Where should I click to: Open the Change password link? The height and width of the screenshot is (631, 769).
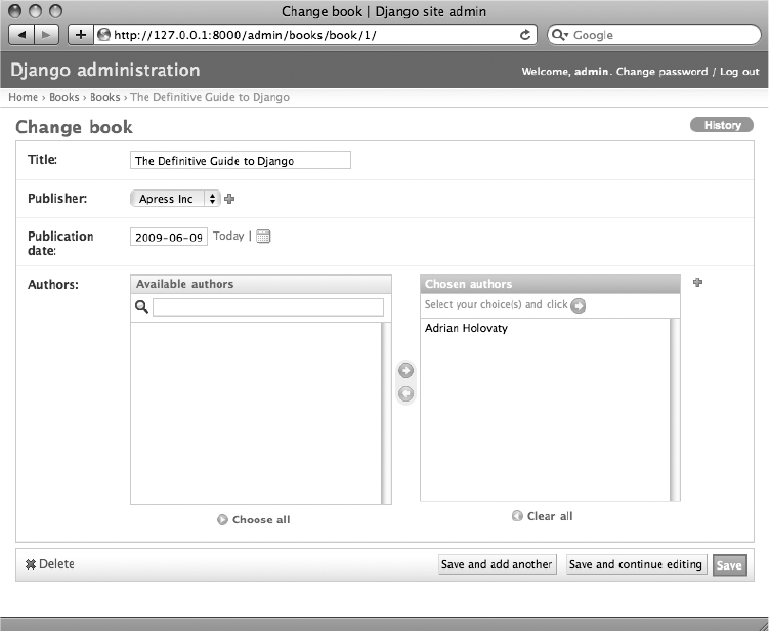tap(662, 72)
